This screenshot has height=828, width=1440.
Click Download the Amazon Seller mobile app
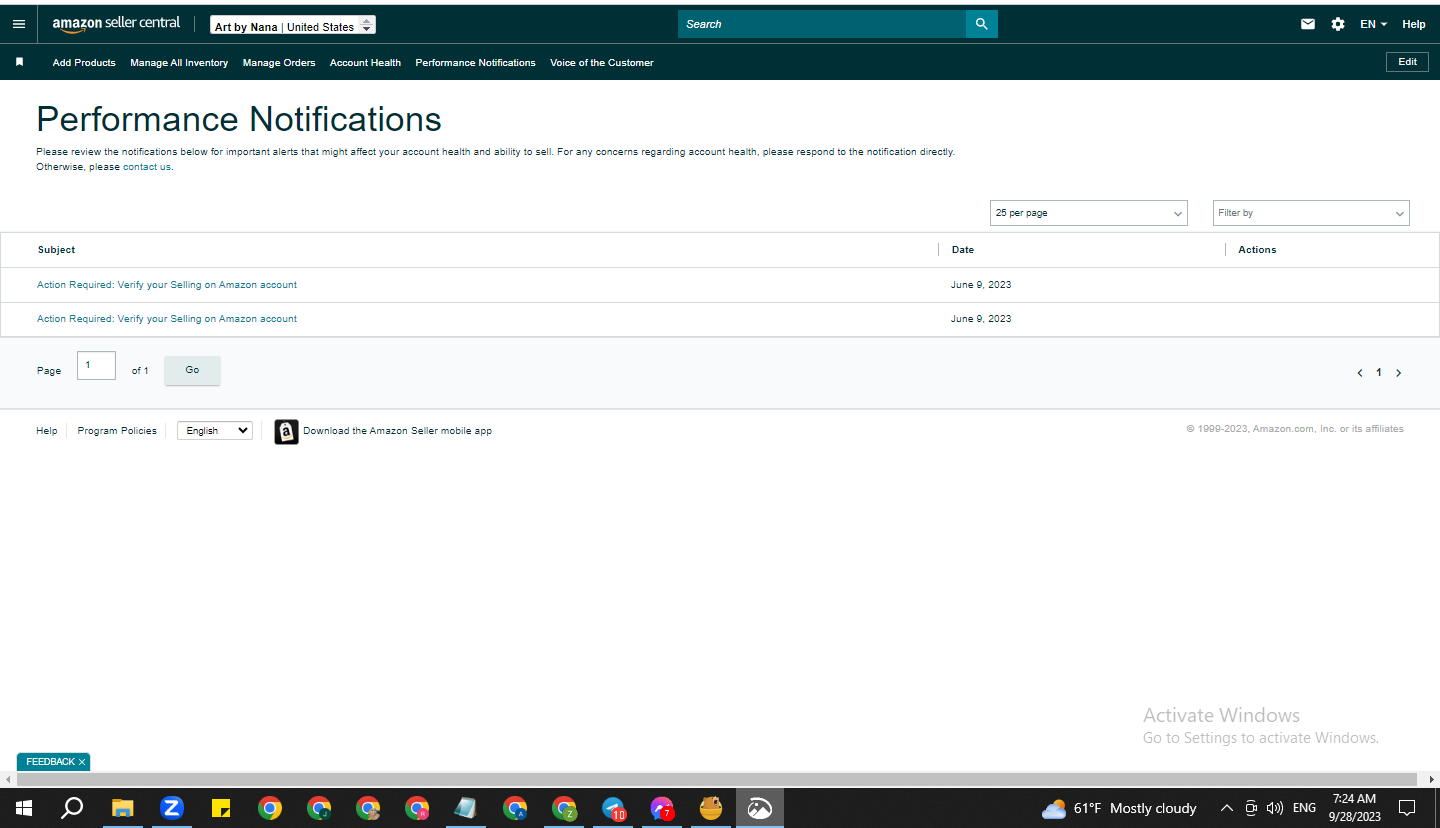[397, 431]
